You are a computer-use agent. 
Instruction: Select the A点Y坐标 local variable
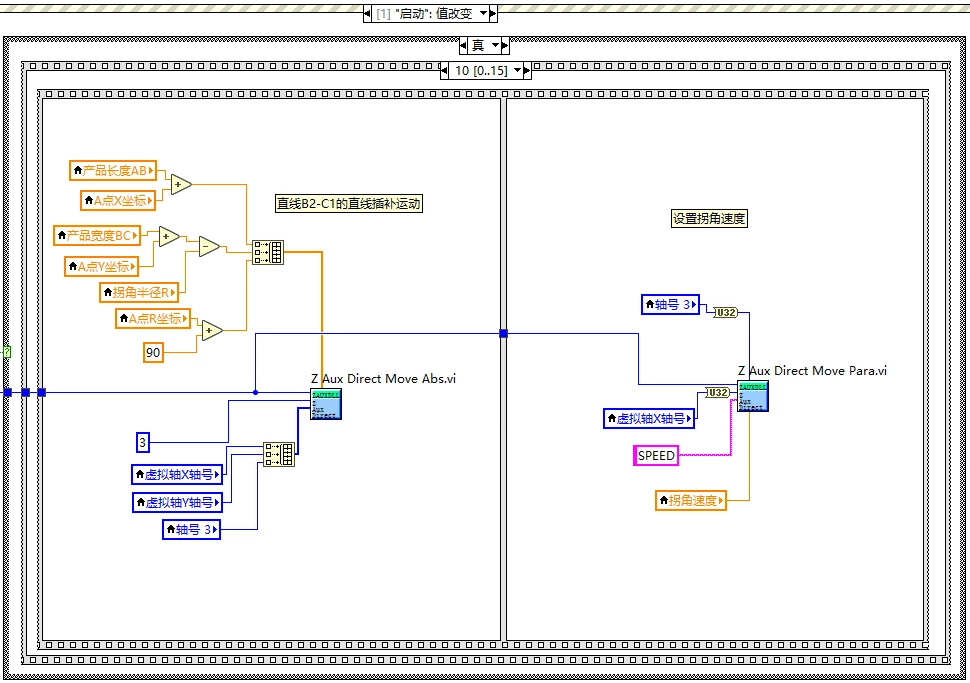click(x=101, y=267)
